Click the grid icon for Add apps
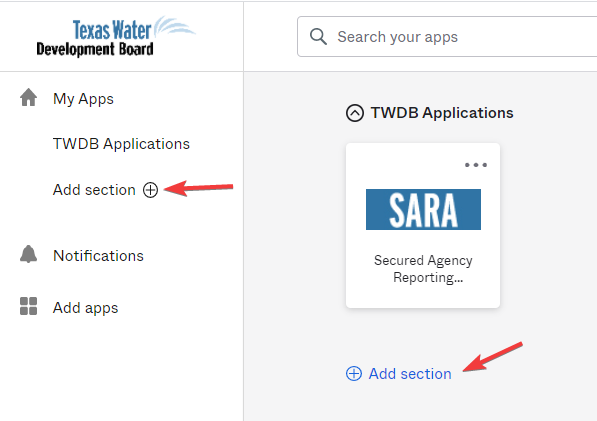597x421 pixels. click(x=29, y=306)
